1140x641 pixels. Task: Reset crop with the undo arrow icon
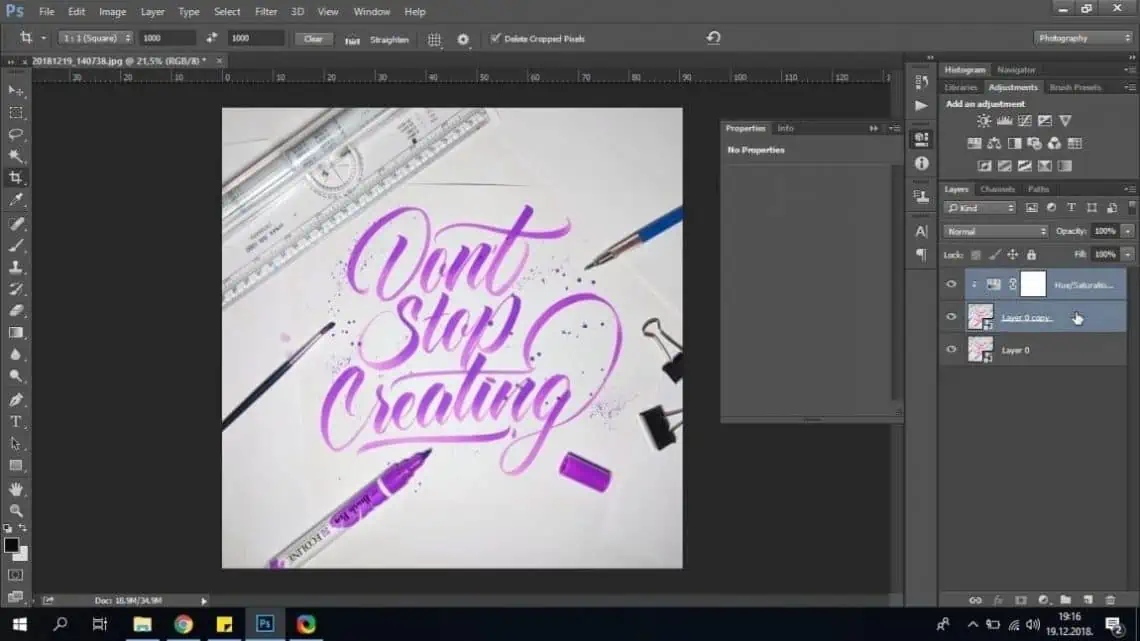point(713,38)
